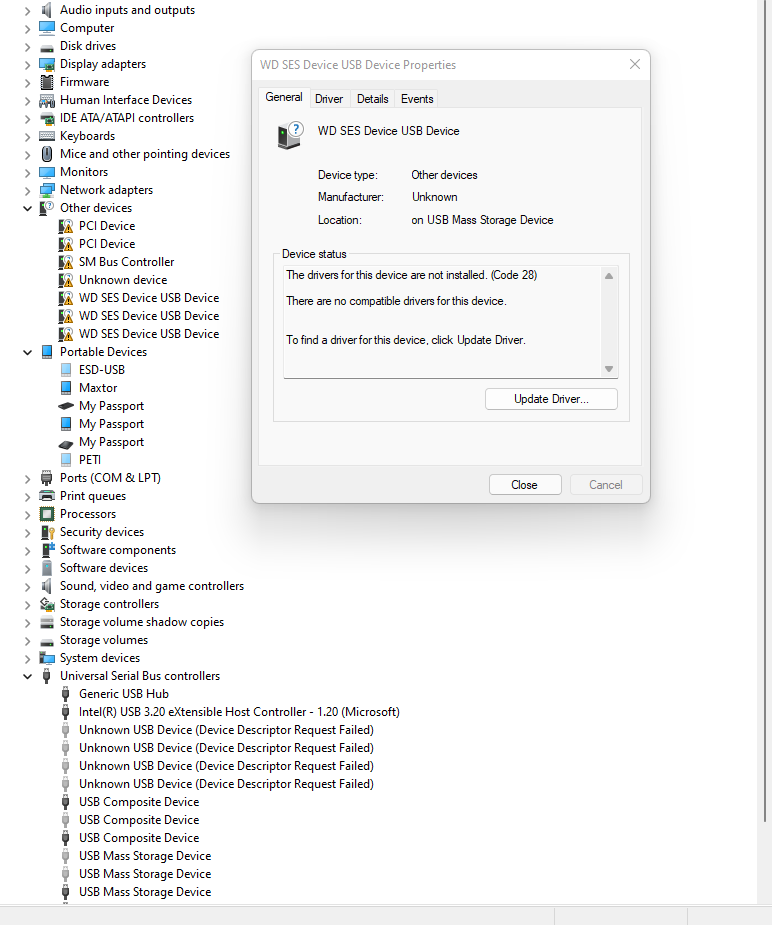Select the last My Passport entry
The width and height of the screenshot is (772, 925).
(x=111, y=442)
